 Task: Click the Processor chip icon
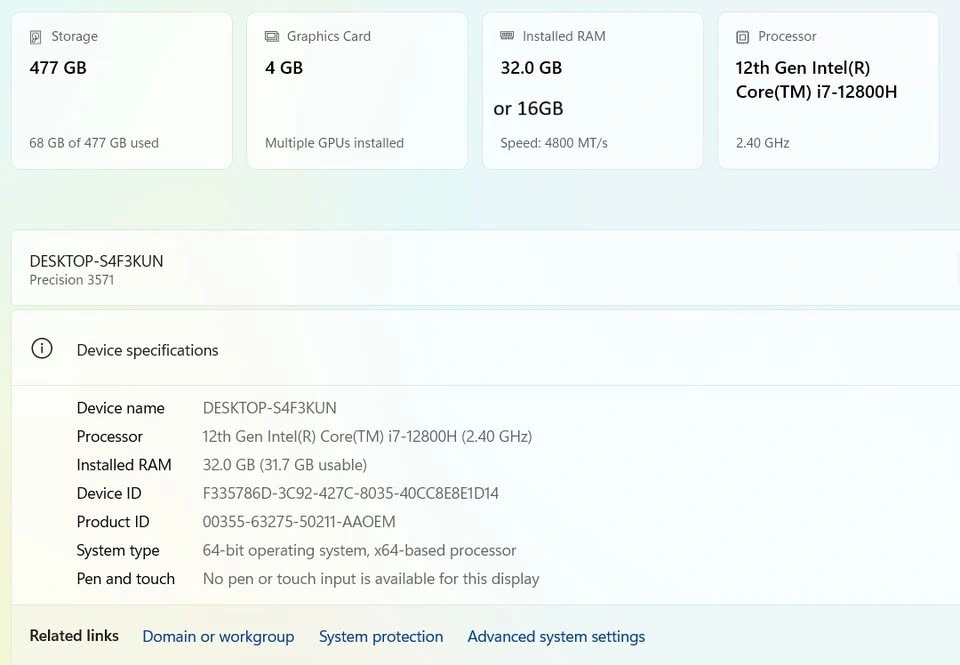(742, 37)
